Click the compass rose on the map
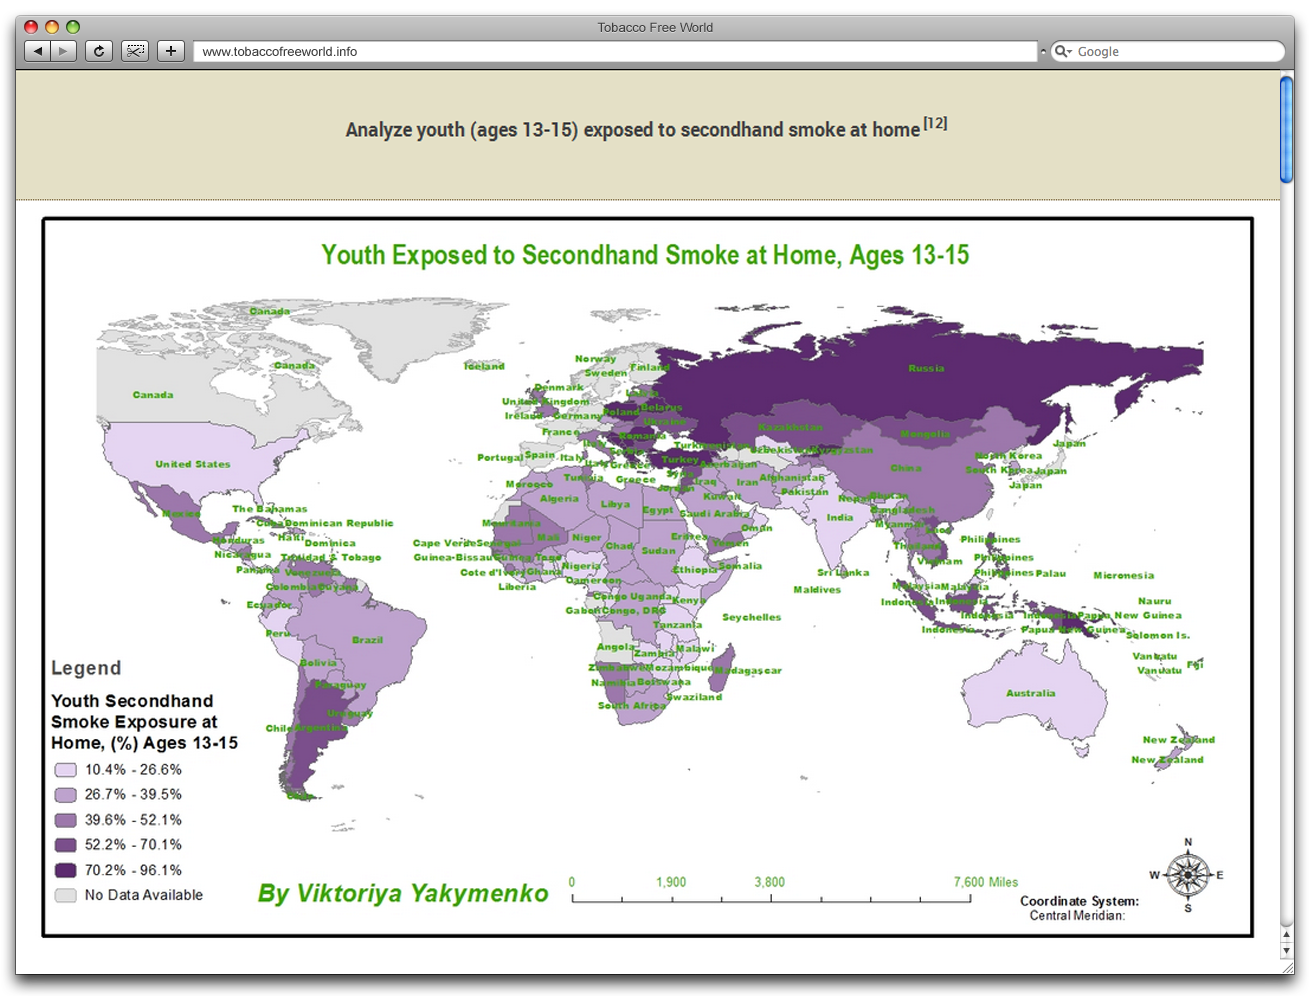The height and width of the screenshot is (996, 1310). click(x=1187, y=875)
